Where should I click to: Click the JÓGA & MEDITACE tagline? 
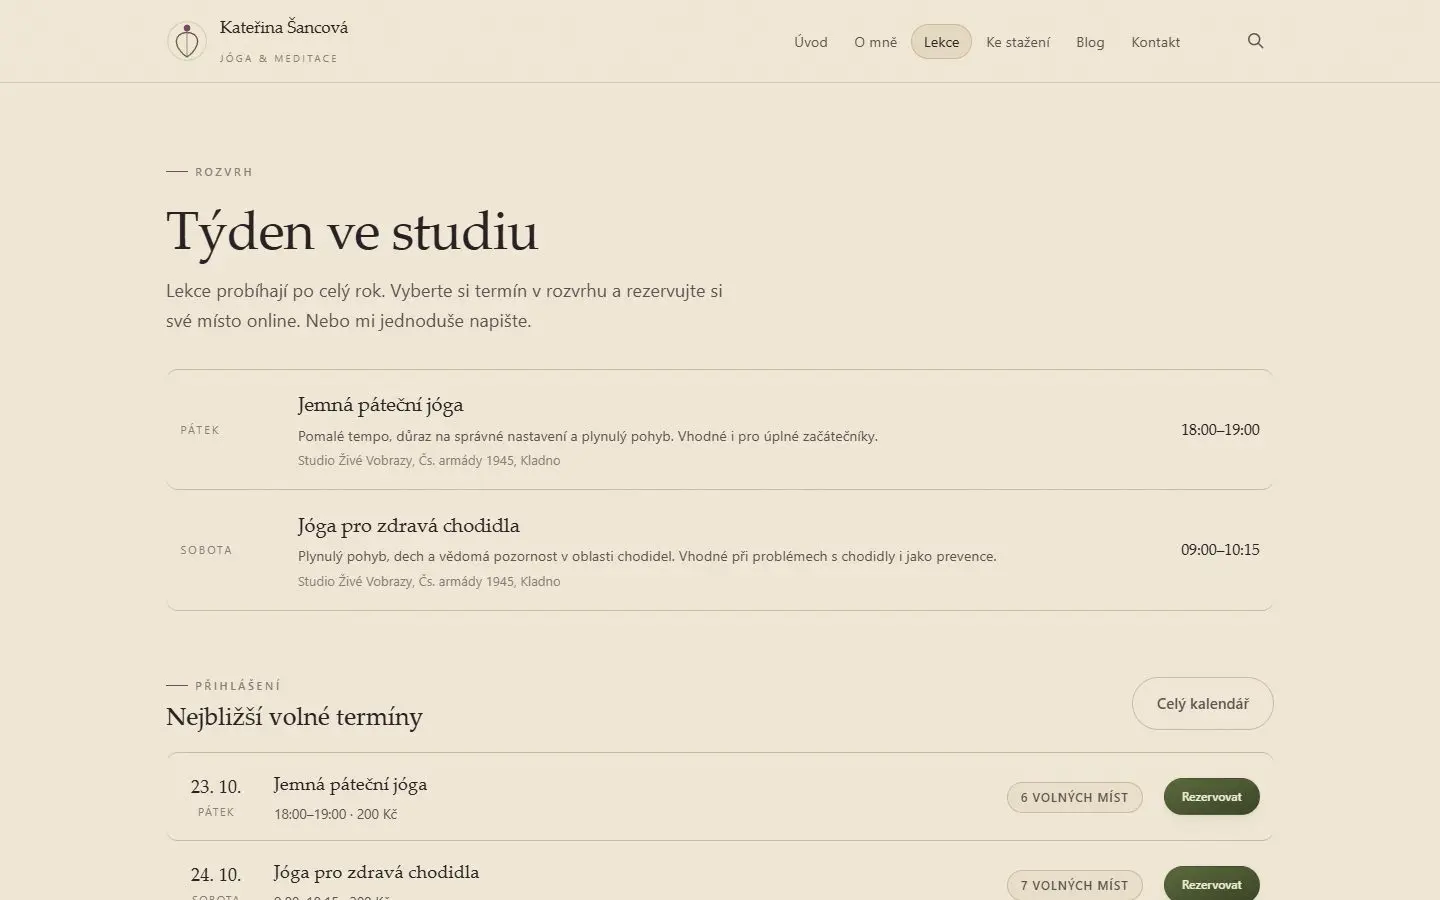coord(278,58)
